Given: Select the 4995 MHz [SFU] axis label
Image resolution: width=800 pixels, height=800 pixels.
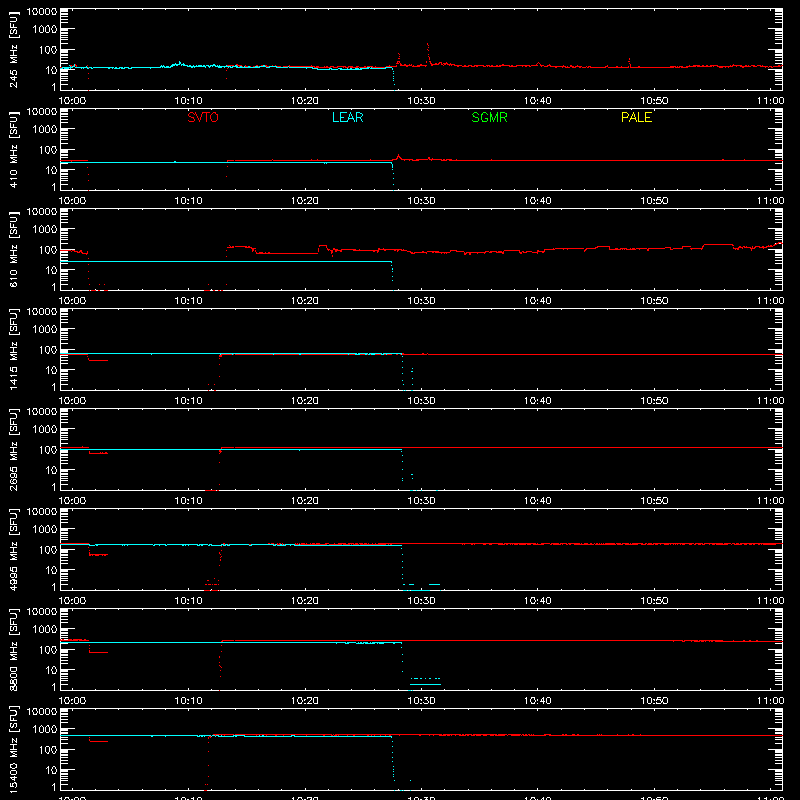Looking at the screenshot, I should 13,549.
